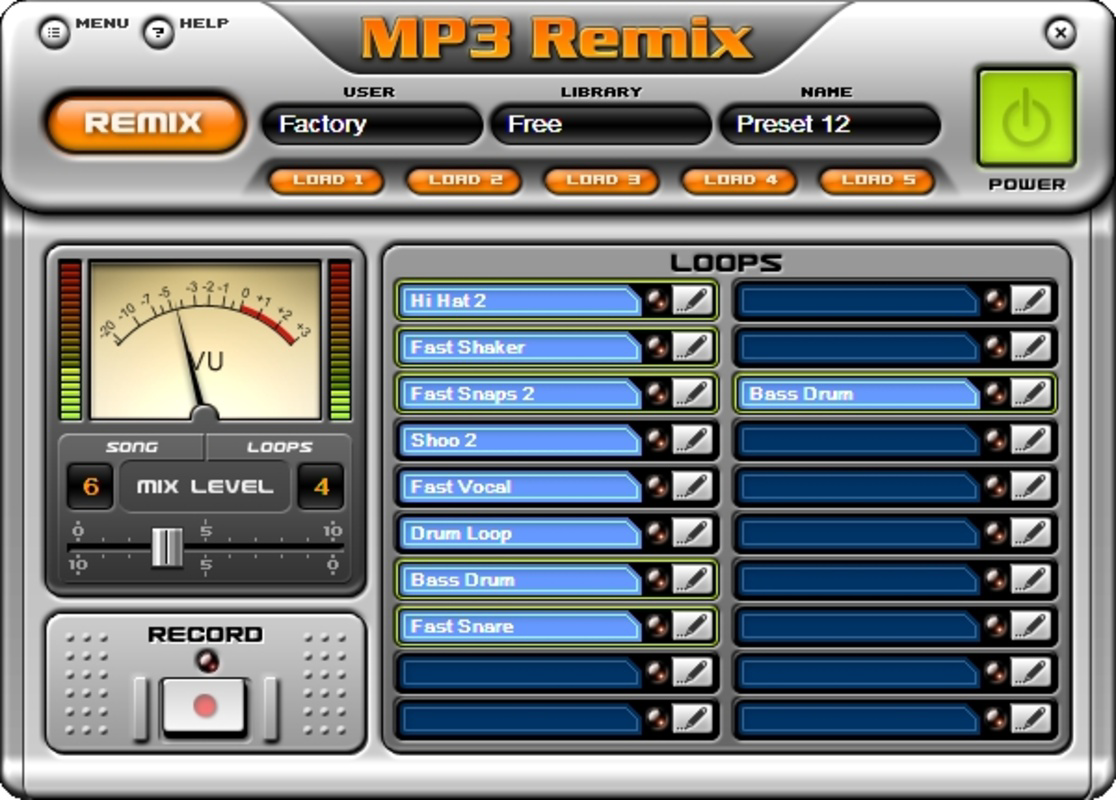The height and width of the screenshot is (800, 1116).
Task: Toggle the knob beside left-column Bass Drum
Action: pyautogui.click(x=657, y=579)
